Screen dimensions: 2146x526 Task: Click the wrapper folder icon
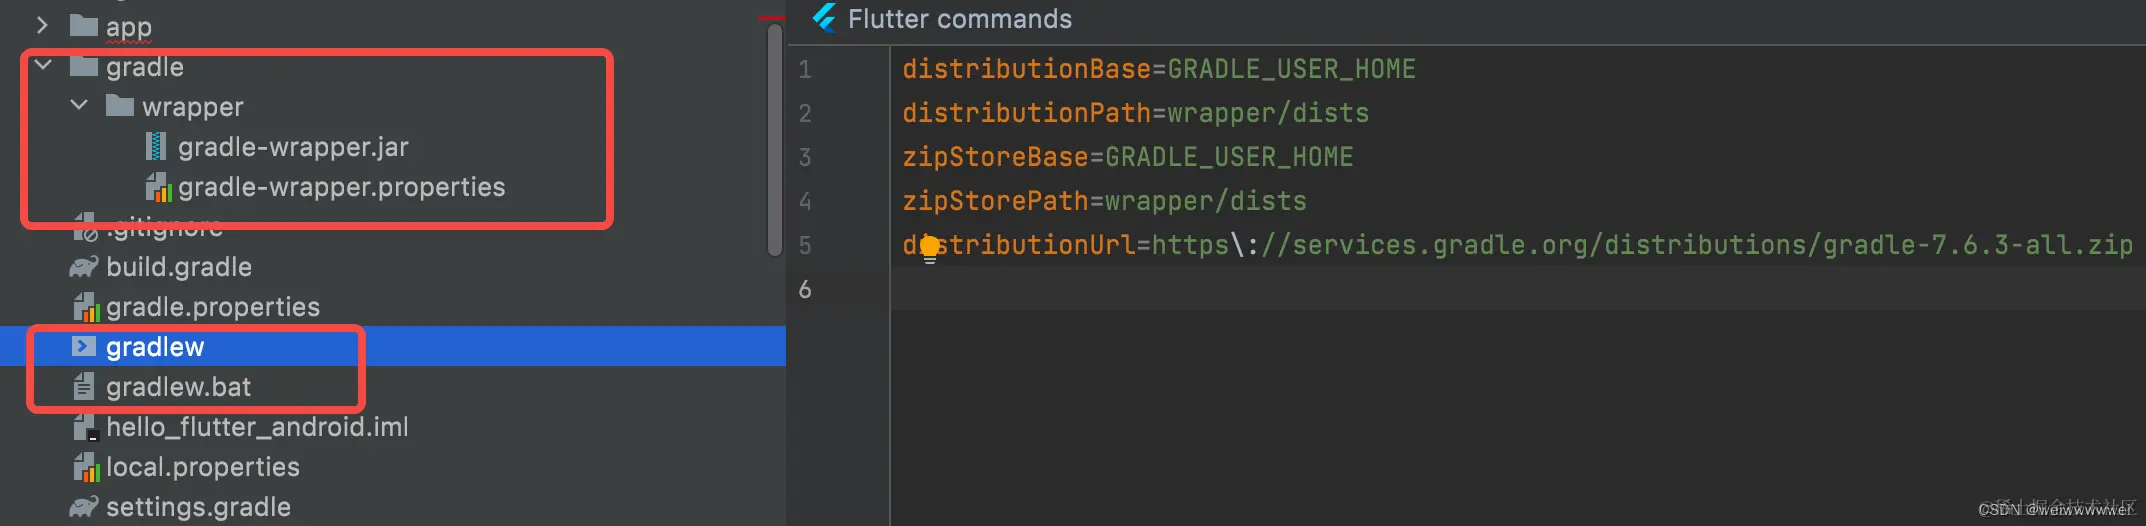120,105
